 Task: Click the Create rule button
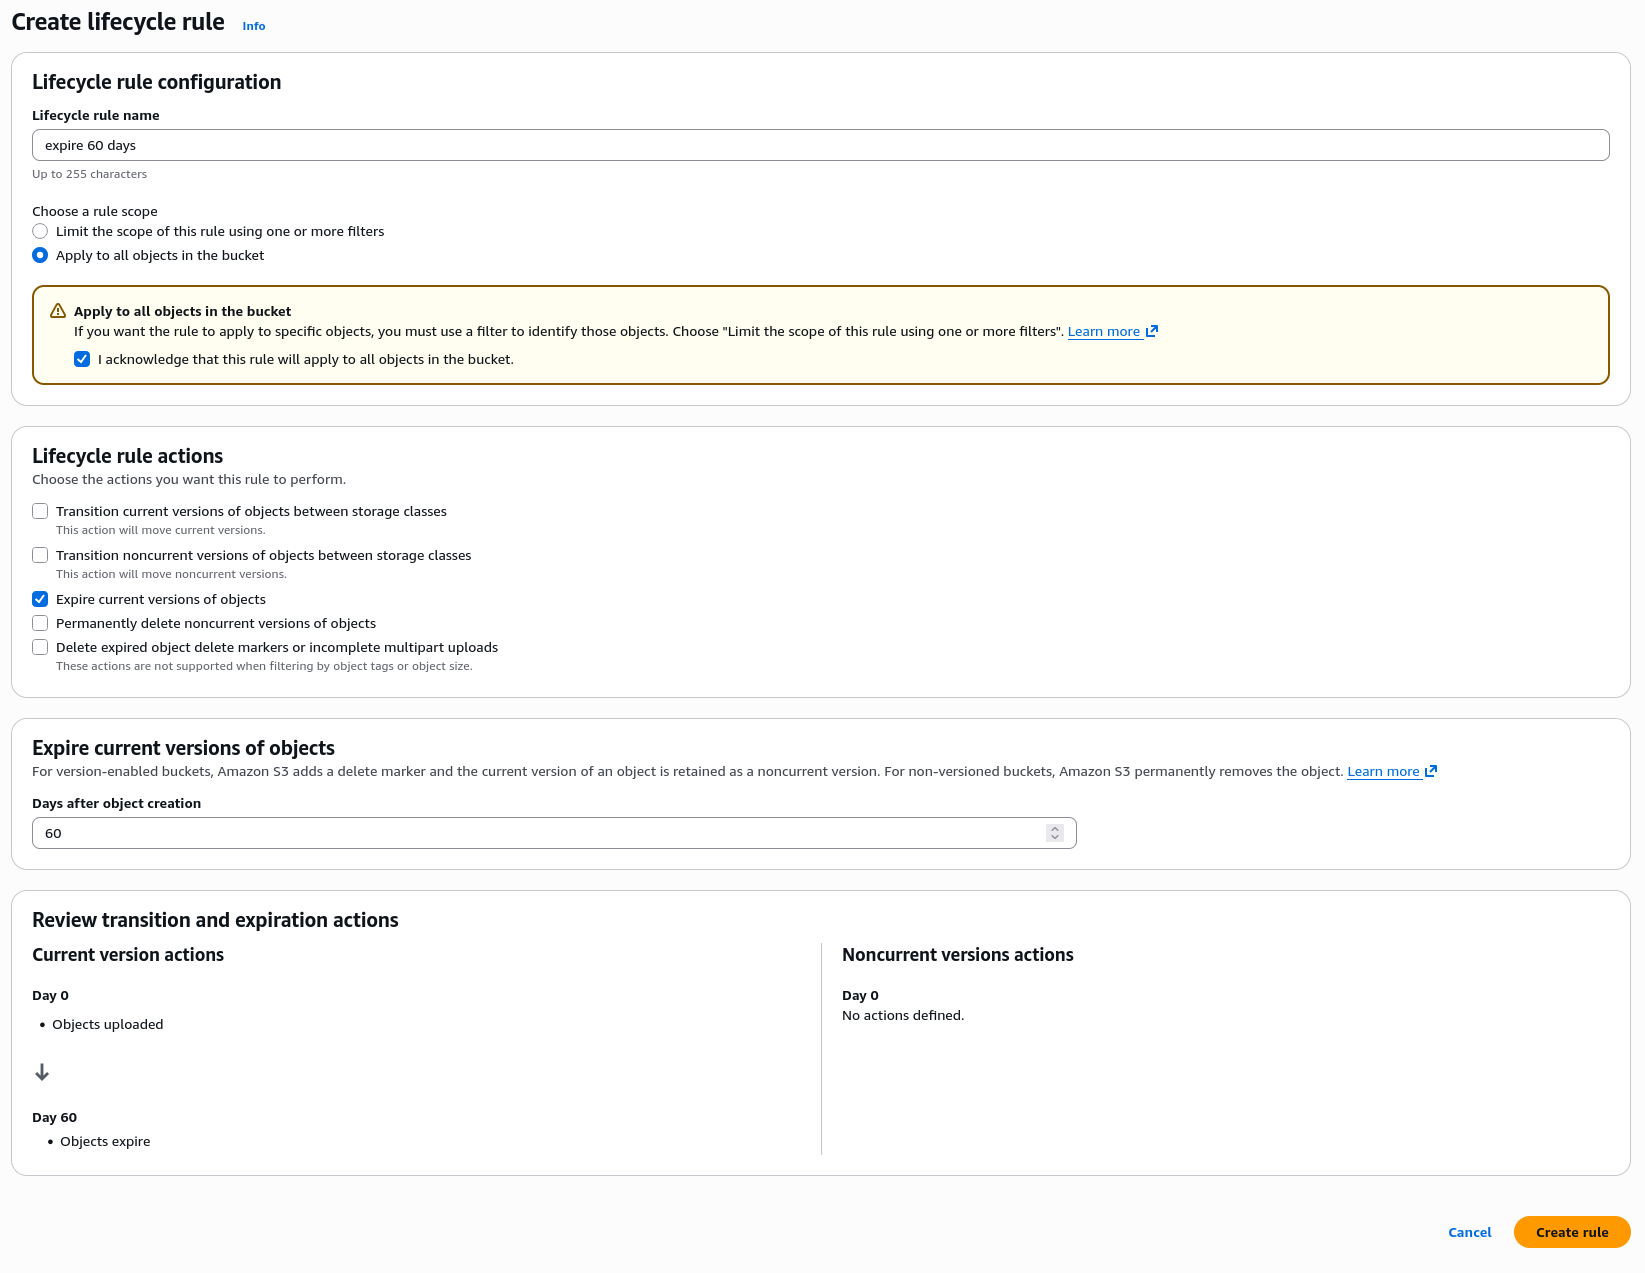[x=1571, y=1232]
